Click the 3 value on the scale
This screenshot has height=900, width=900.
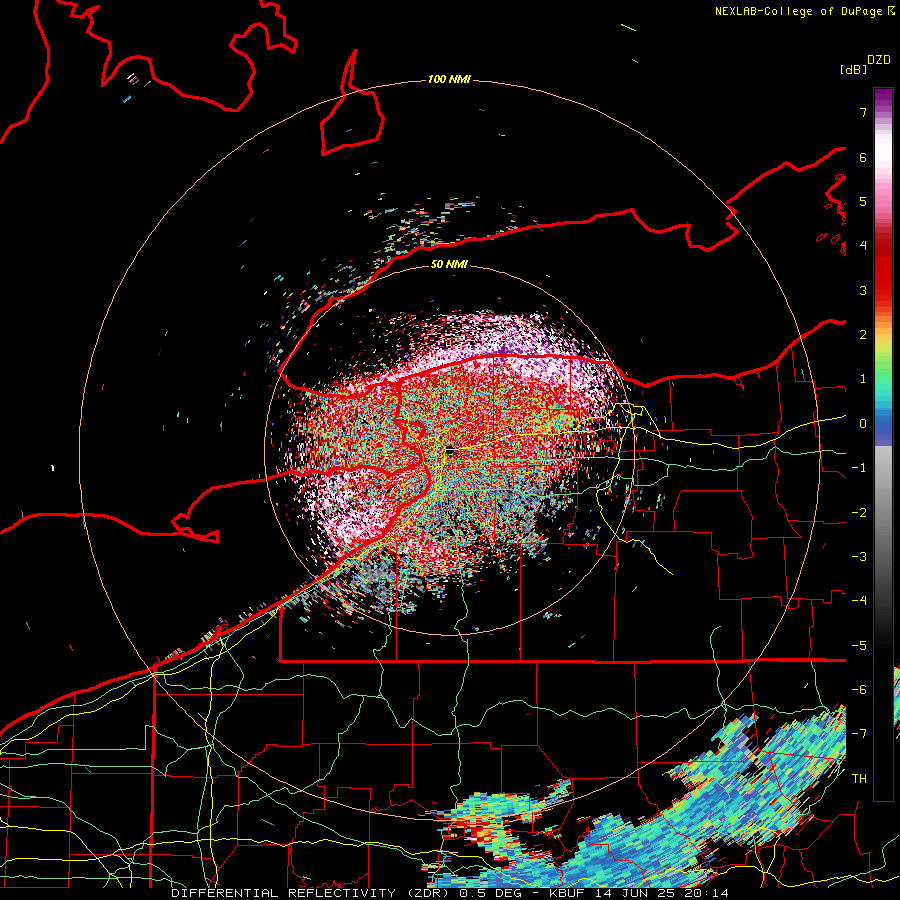[x=863, y=290]
